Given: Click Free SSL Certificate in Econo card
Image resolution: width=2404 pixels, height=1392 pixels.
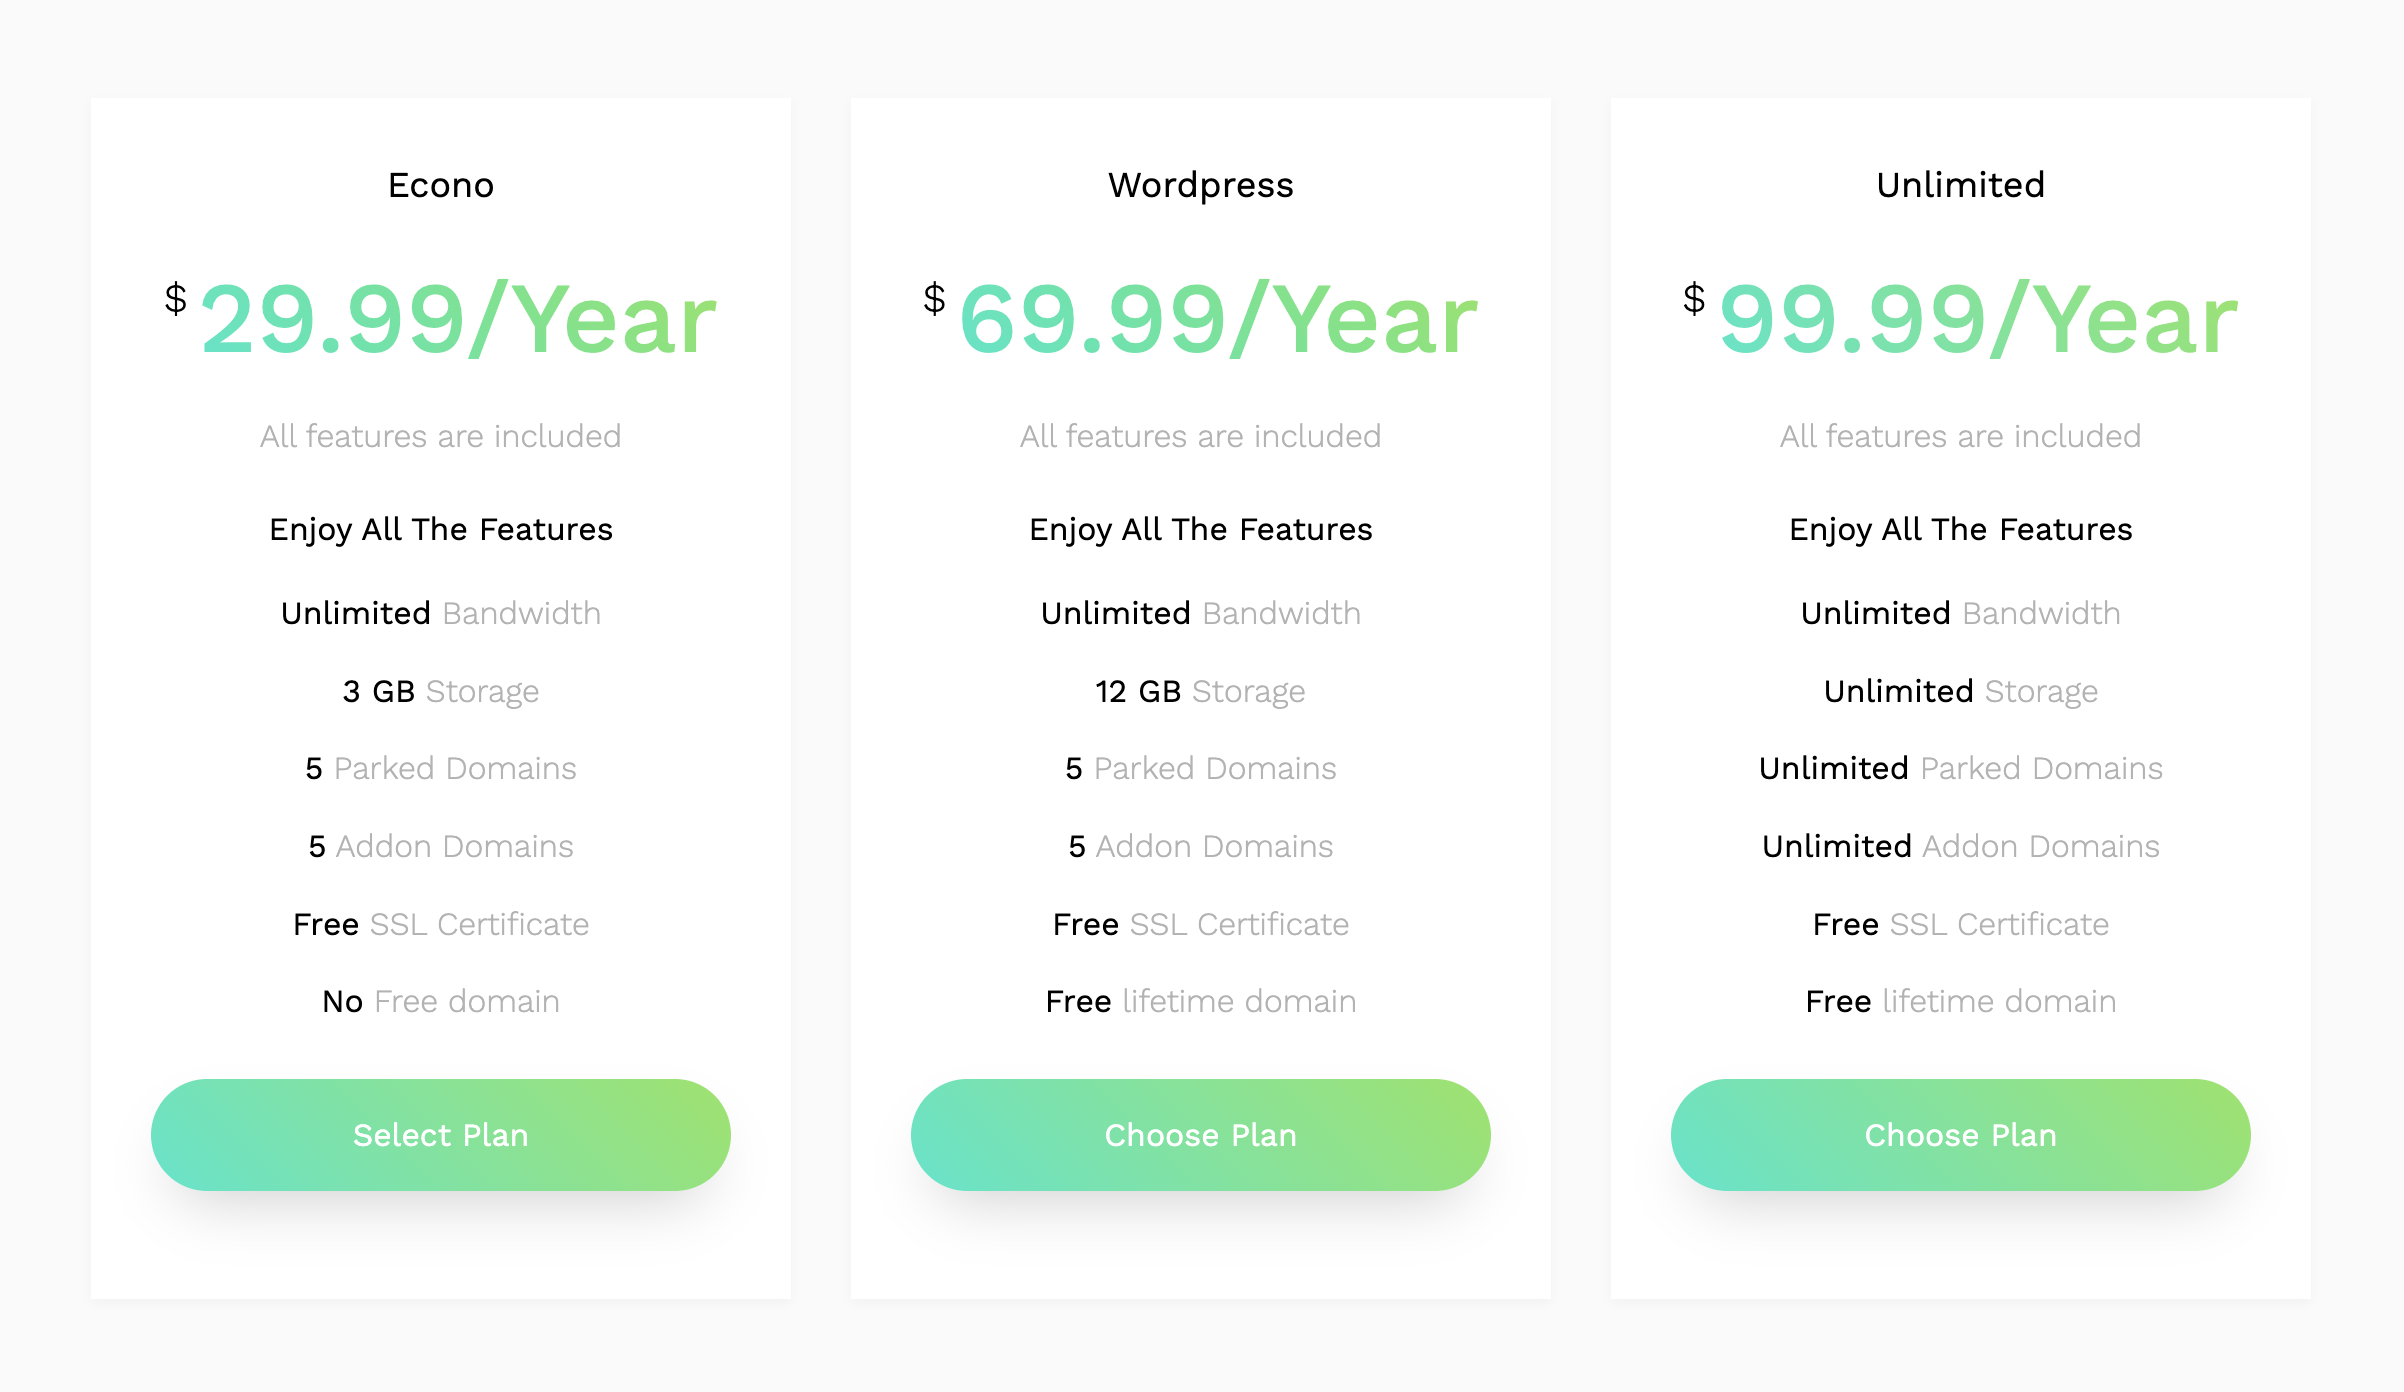Looking at the screenshot, I should coord(440,924).
